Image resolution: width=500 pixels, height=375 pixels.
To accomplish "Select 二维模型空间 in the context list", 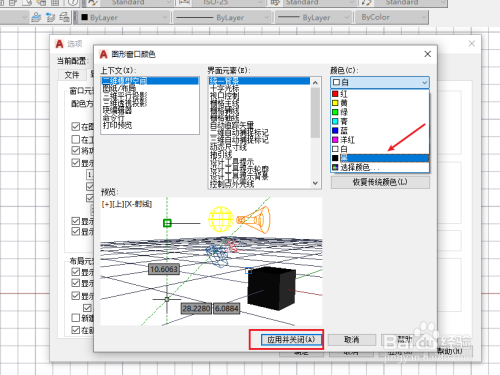I will coord(150,81).
